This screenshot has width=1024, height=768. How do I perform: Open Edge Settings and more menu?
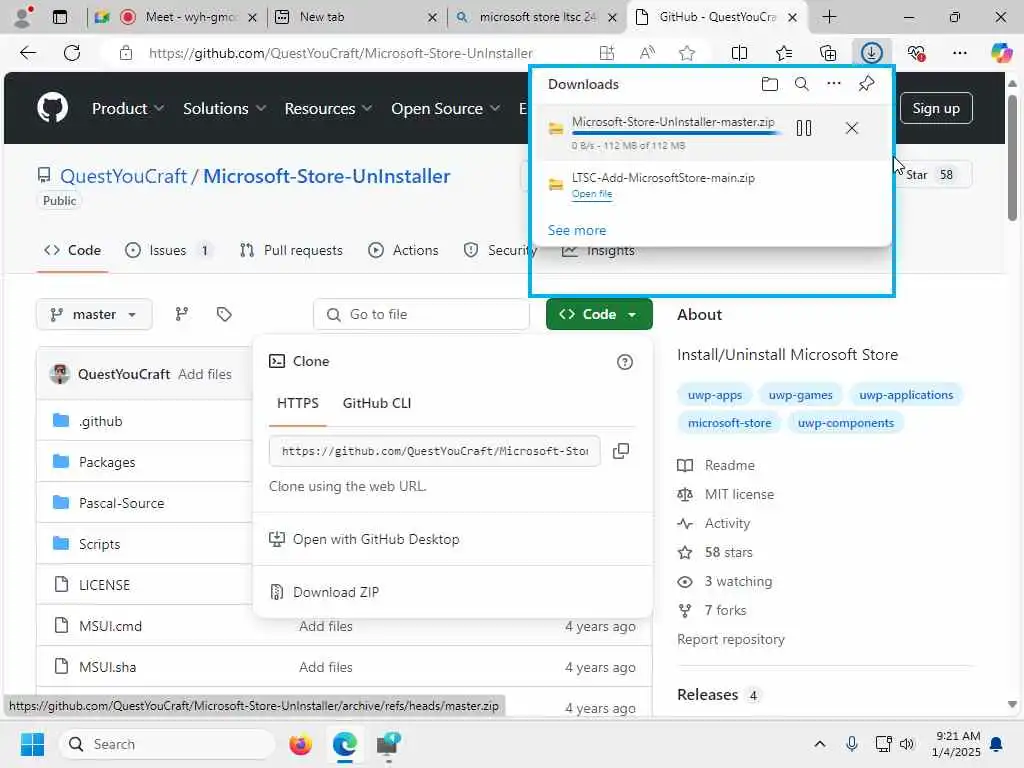tap(959, 53)
